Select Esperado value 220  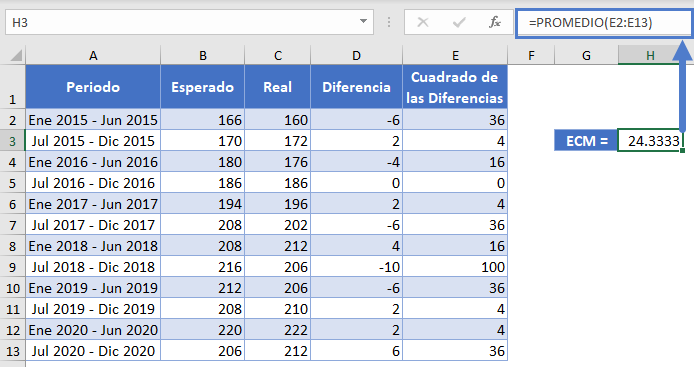[202, 330]
